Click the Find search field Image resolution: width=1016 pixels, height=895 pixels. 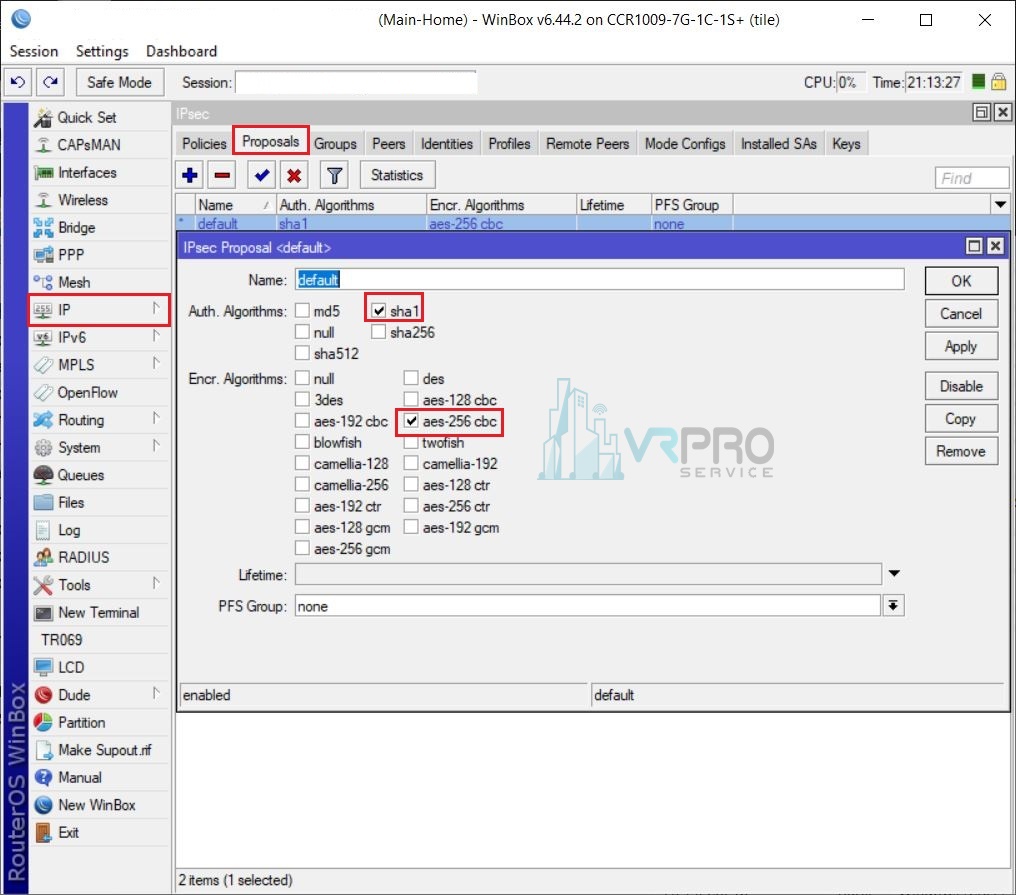point(971,178)
